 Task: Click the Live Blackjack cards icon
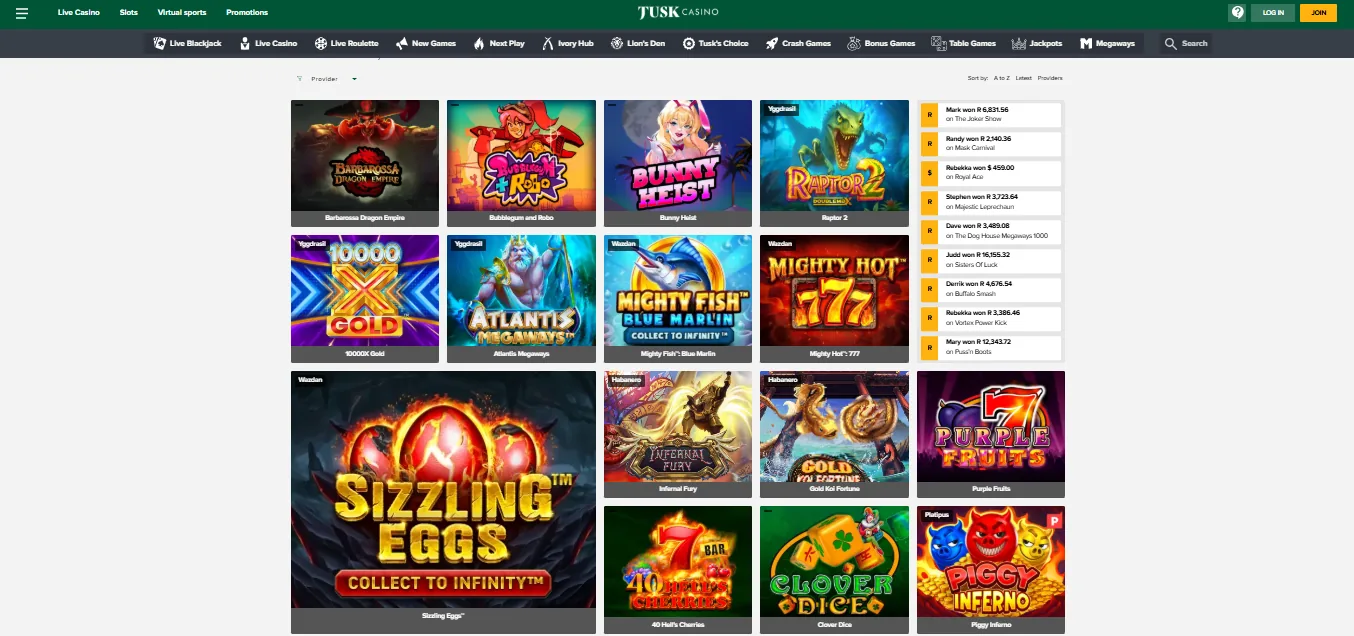coord(160,44)
